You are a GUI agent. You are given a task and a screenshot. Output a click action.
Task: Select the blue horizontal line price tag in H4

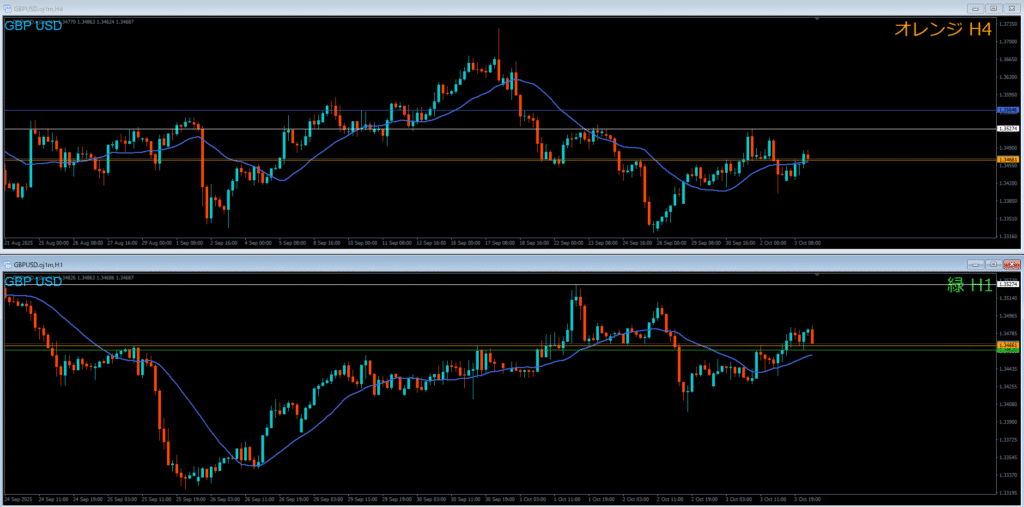point(1009,110)
